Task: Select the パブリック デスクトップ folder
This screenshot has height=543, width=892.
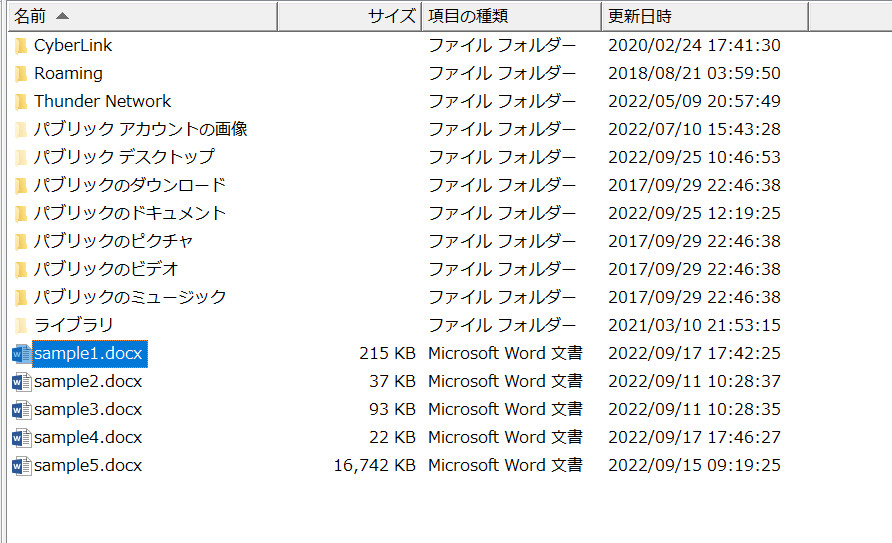Action: (x=124, y=158)
